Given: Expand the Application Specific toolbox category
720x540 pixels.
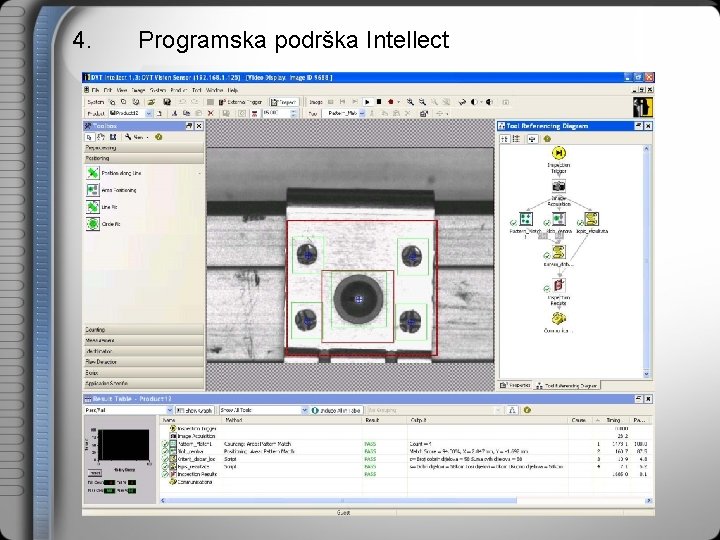Looking at the screenshot, I should (x=143, y=383).
